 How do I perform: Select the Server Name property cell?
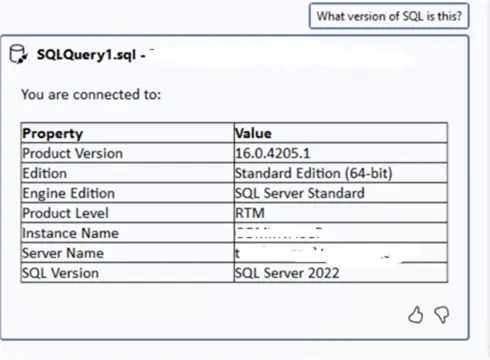tap(127, 253)
